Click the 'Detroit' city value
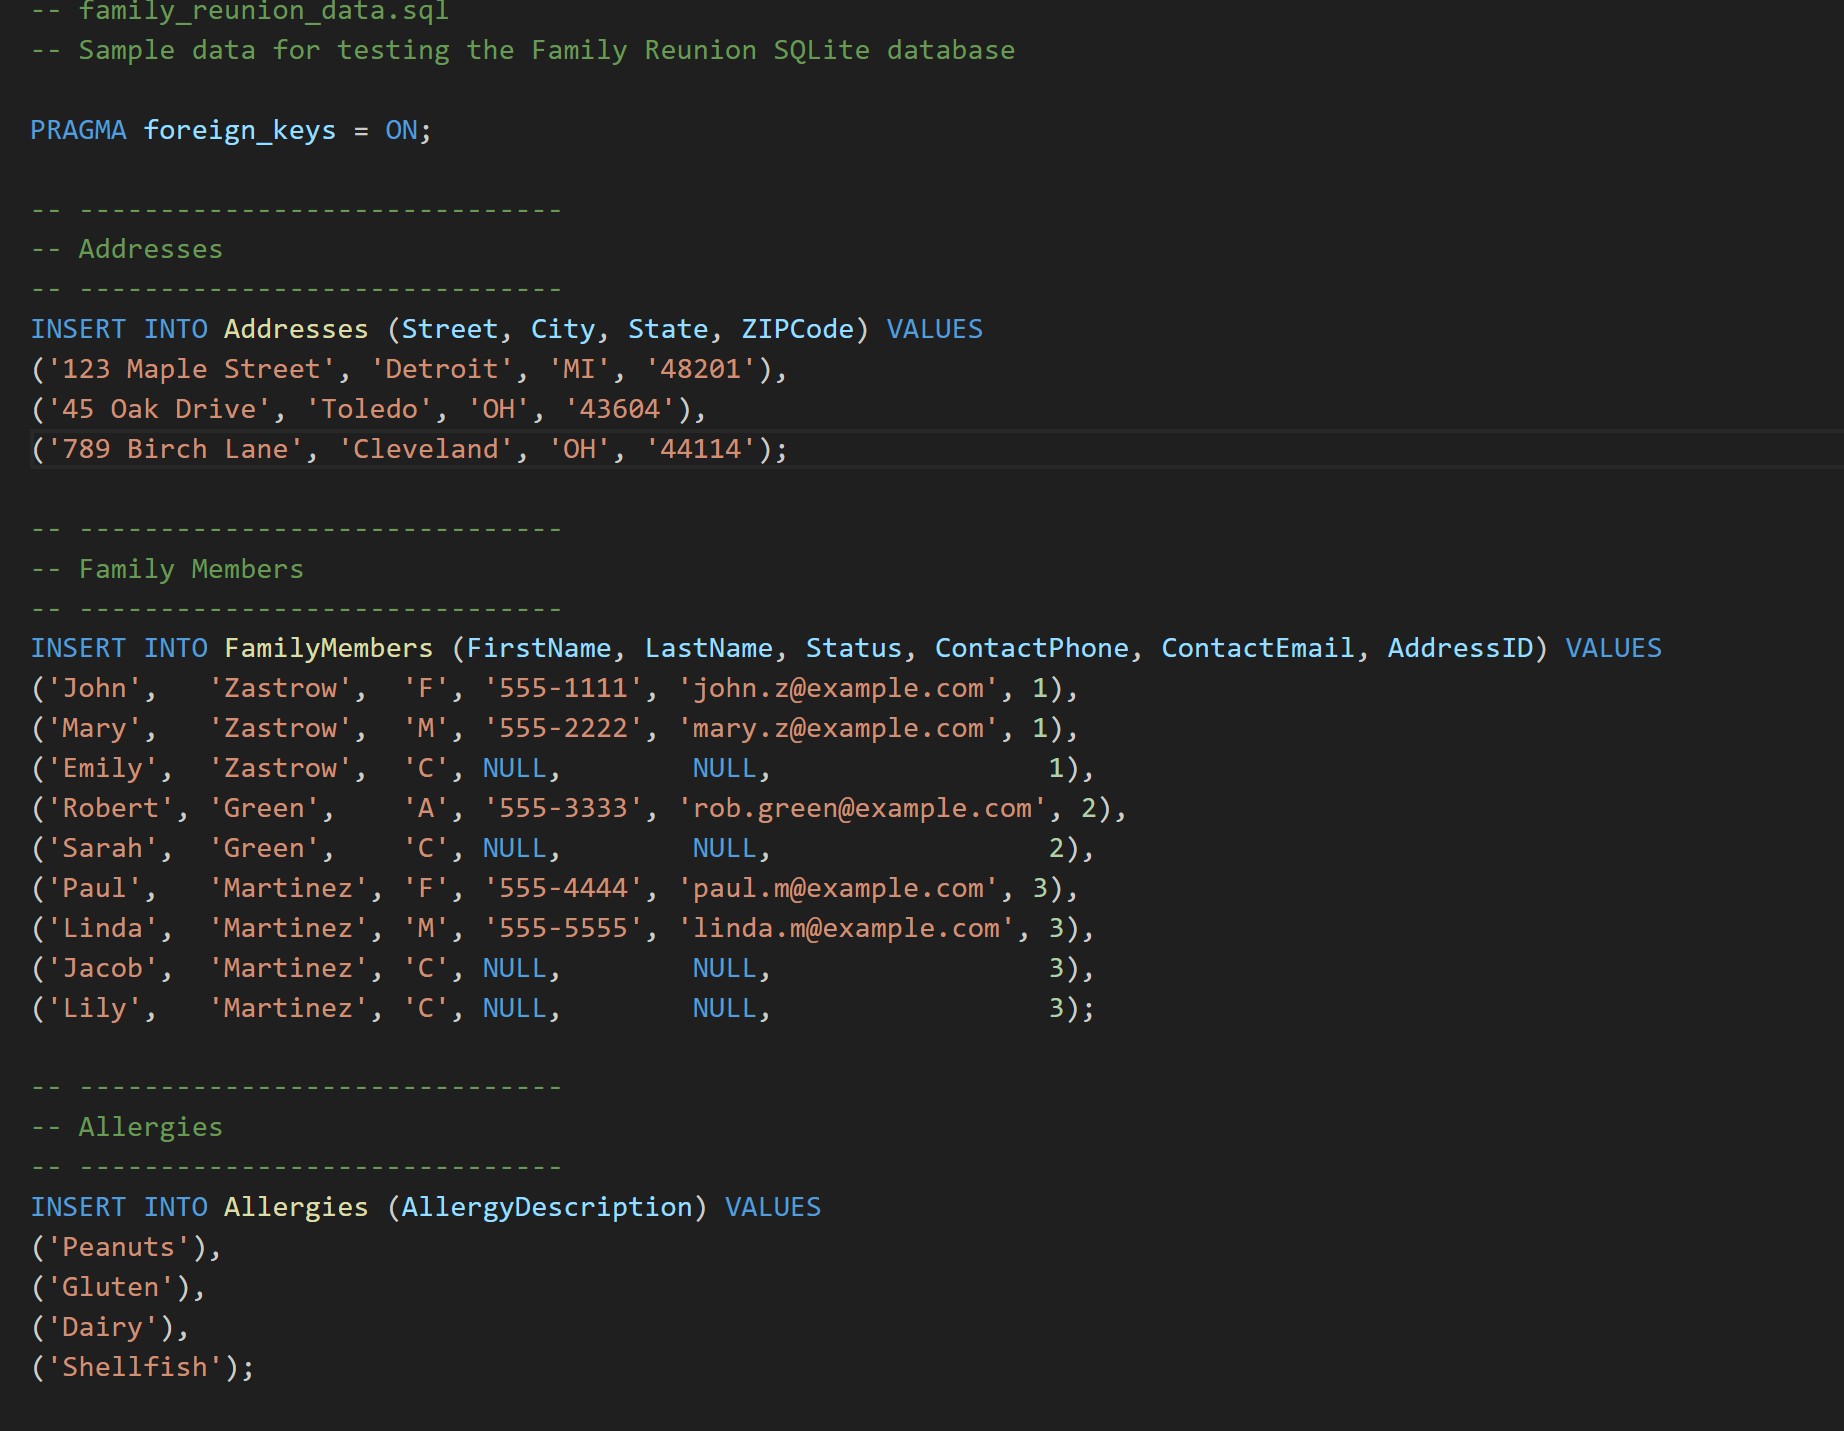Screen dimensions: 1844x1431 [438, 368]
